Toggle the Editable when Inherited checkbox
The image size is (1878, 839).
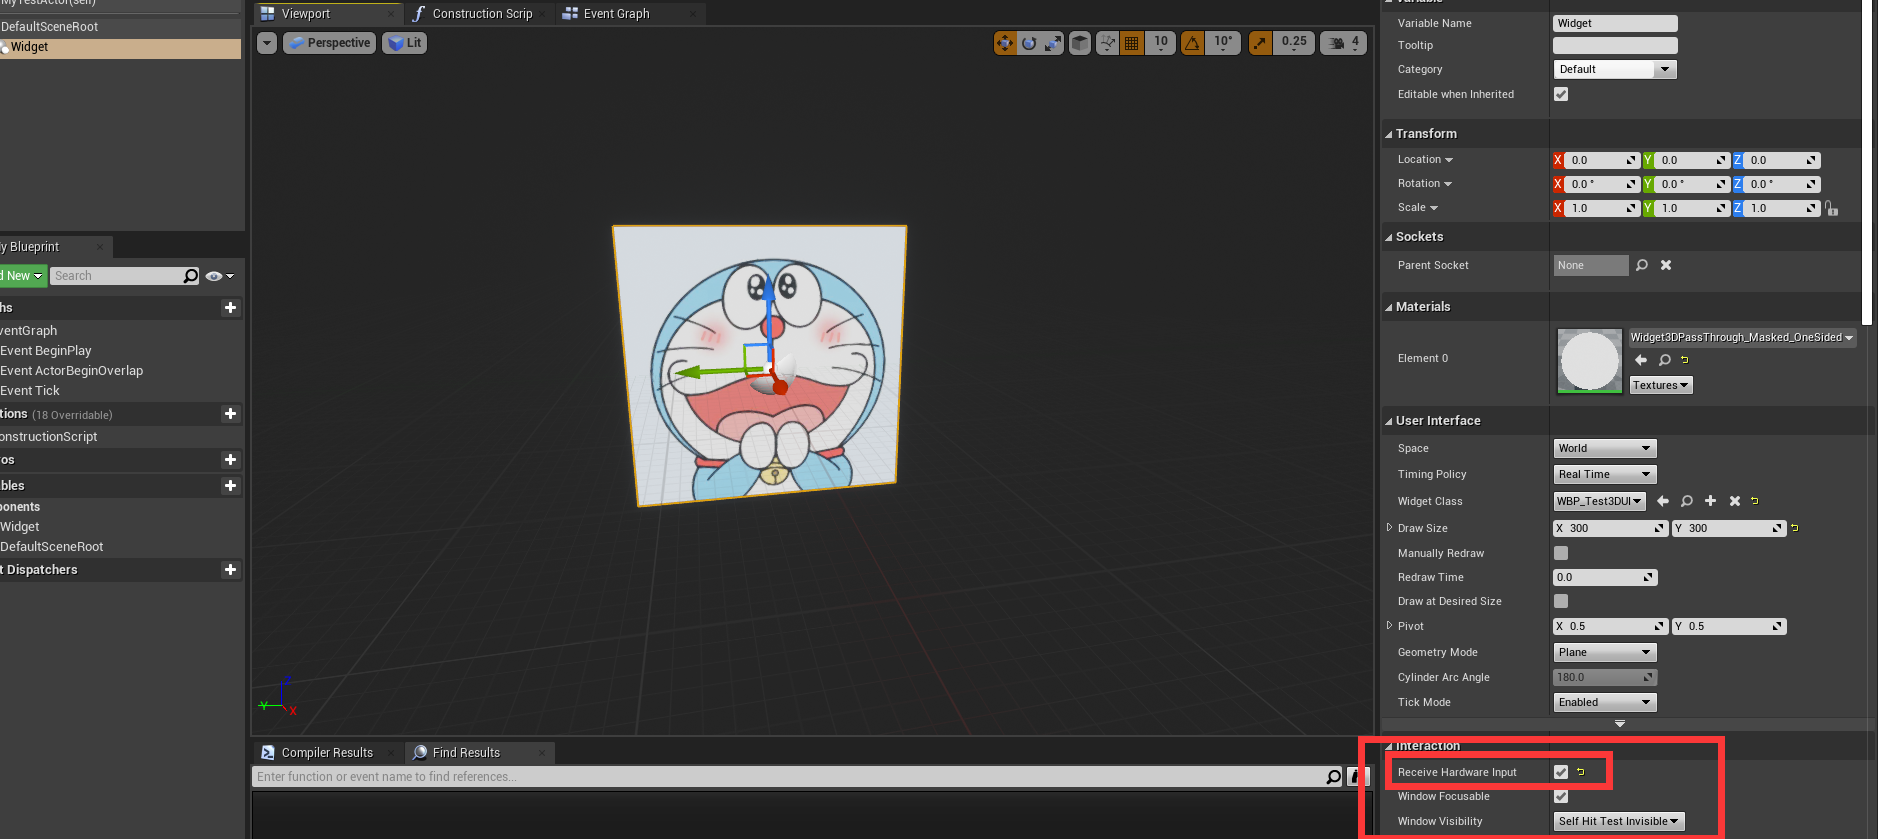pos(1561,94)
